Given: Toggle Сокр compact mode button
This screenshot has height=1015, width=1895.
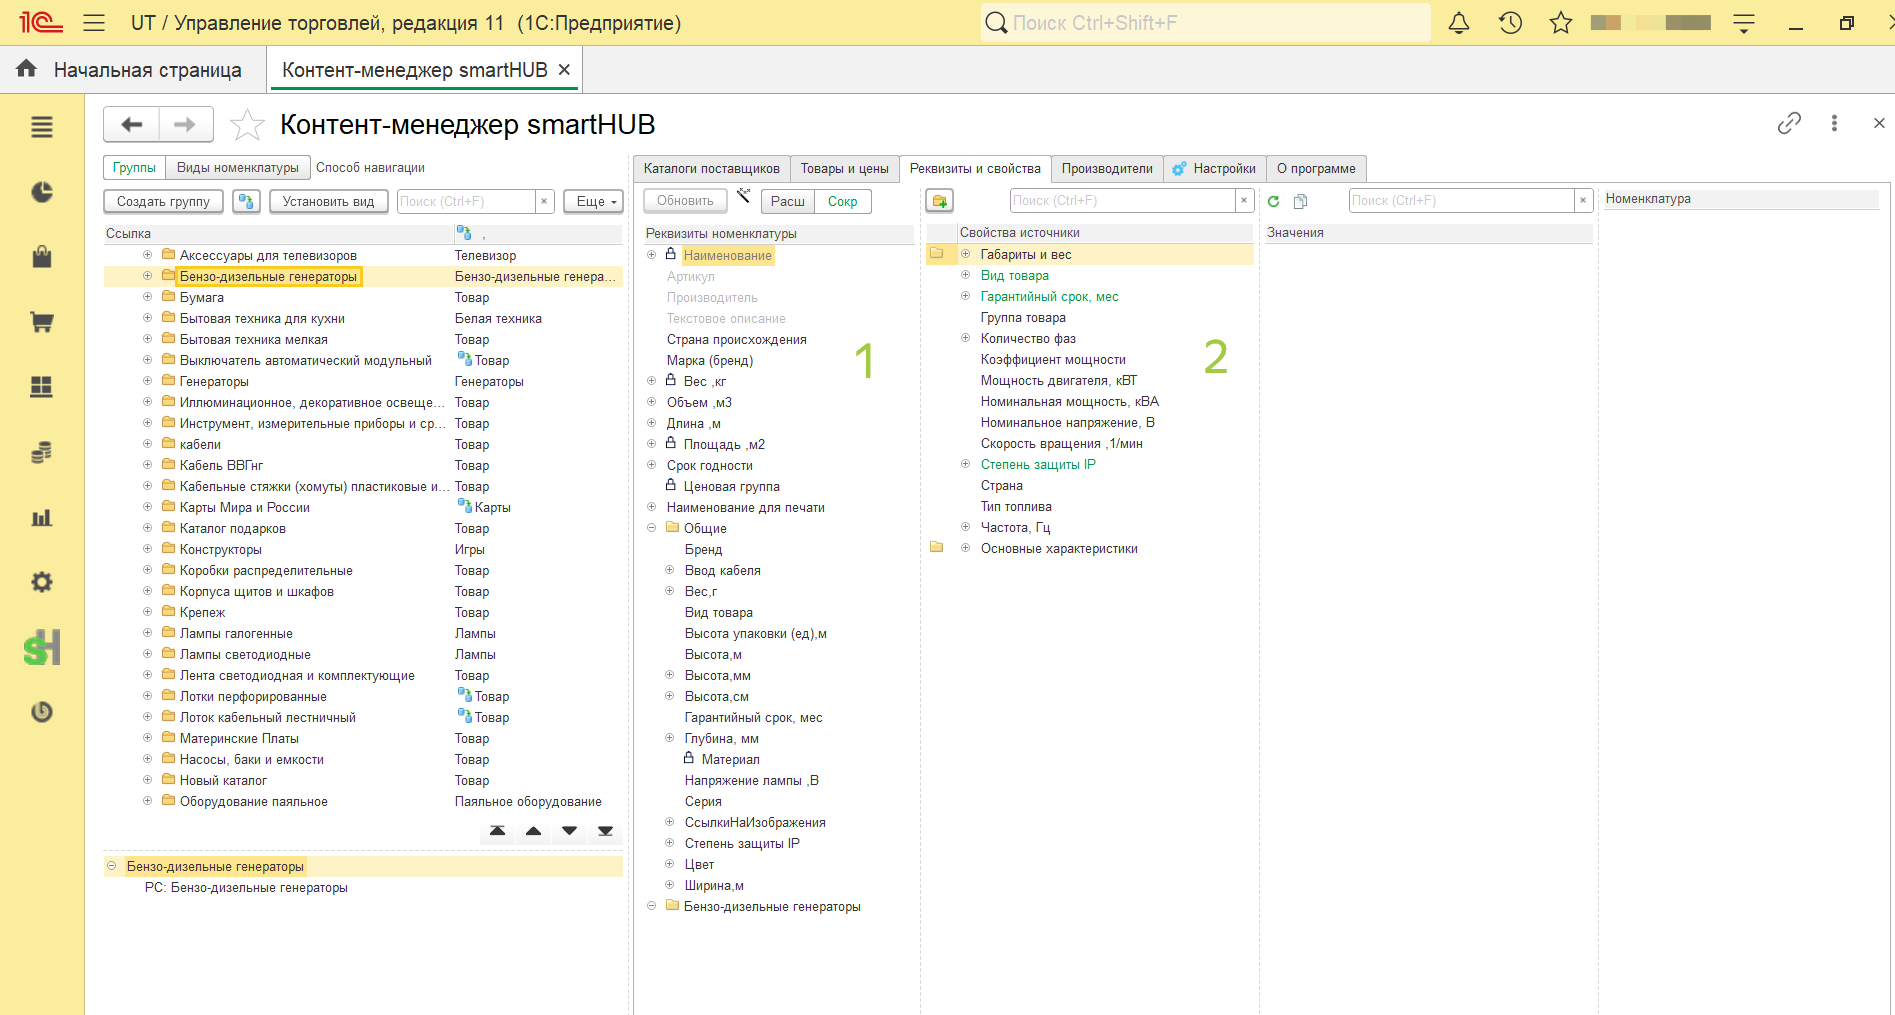Looking at the screenshot, I should click(x=843, y=201).
